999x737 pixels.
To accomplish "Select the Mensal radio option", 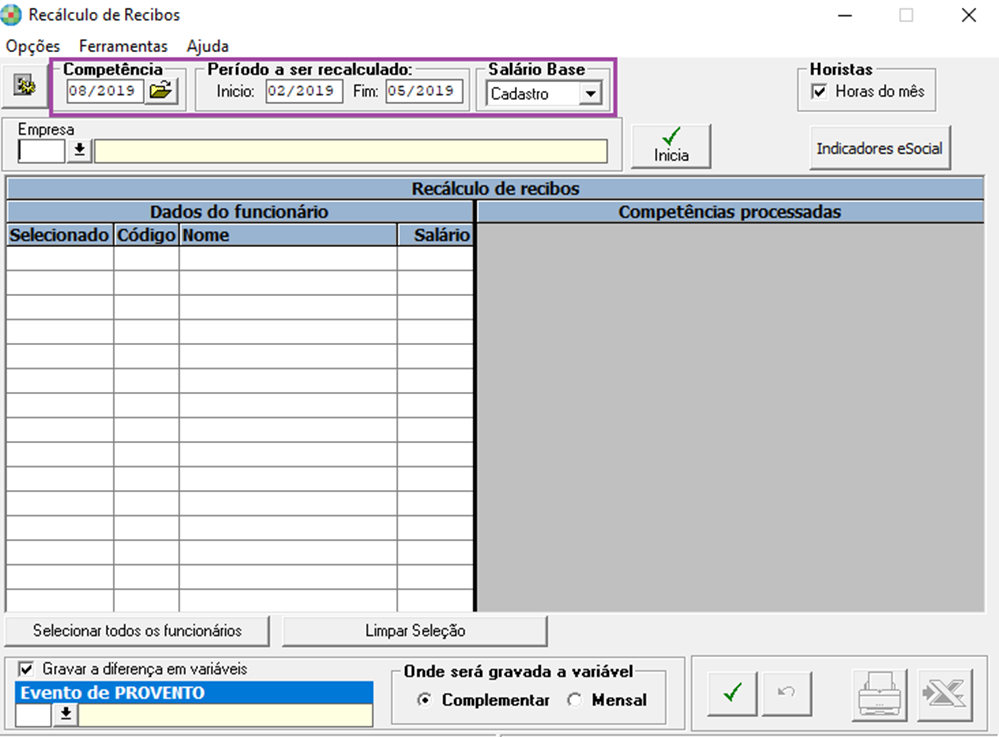I will [575, 700].
